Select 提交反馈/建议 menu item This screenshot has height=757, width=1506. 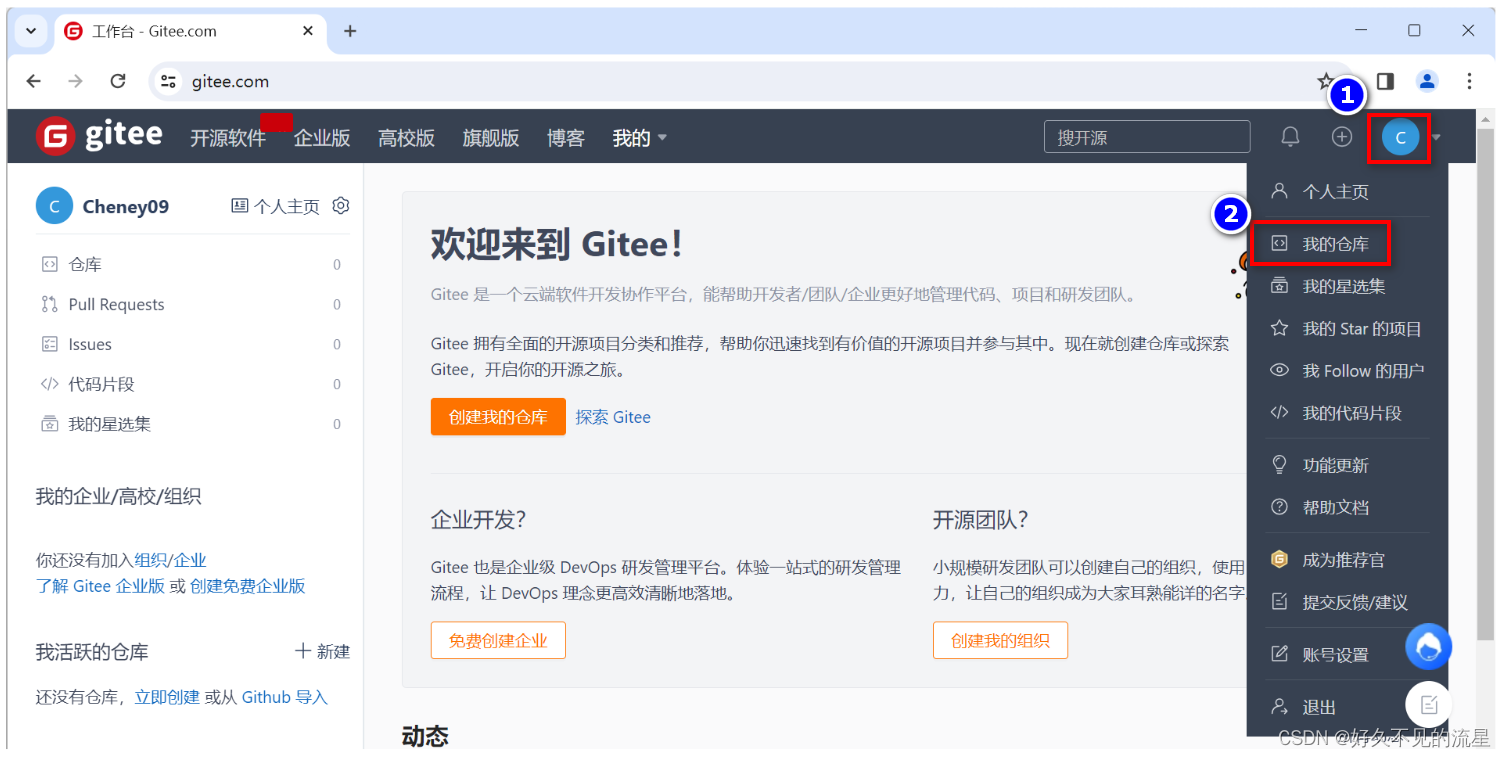click(x=1347, y=602)
